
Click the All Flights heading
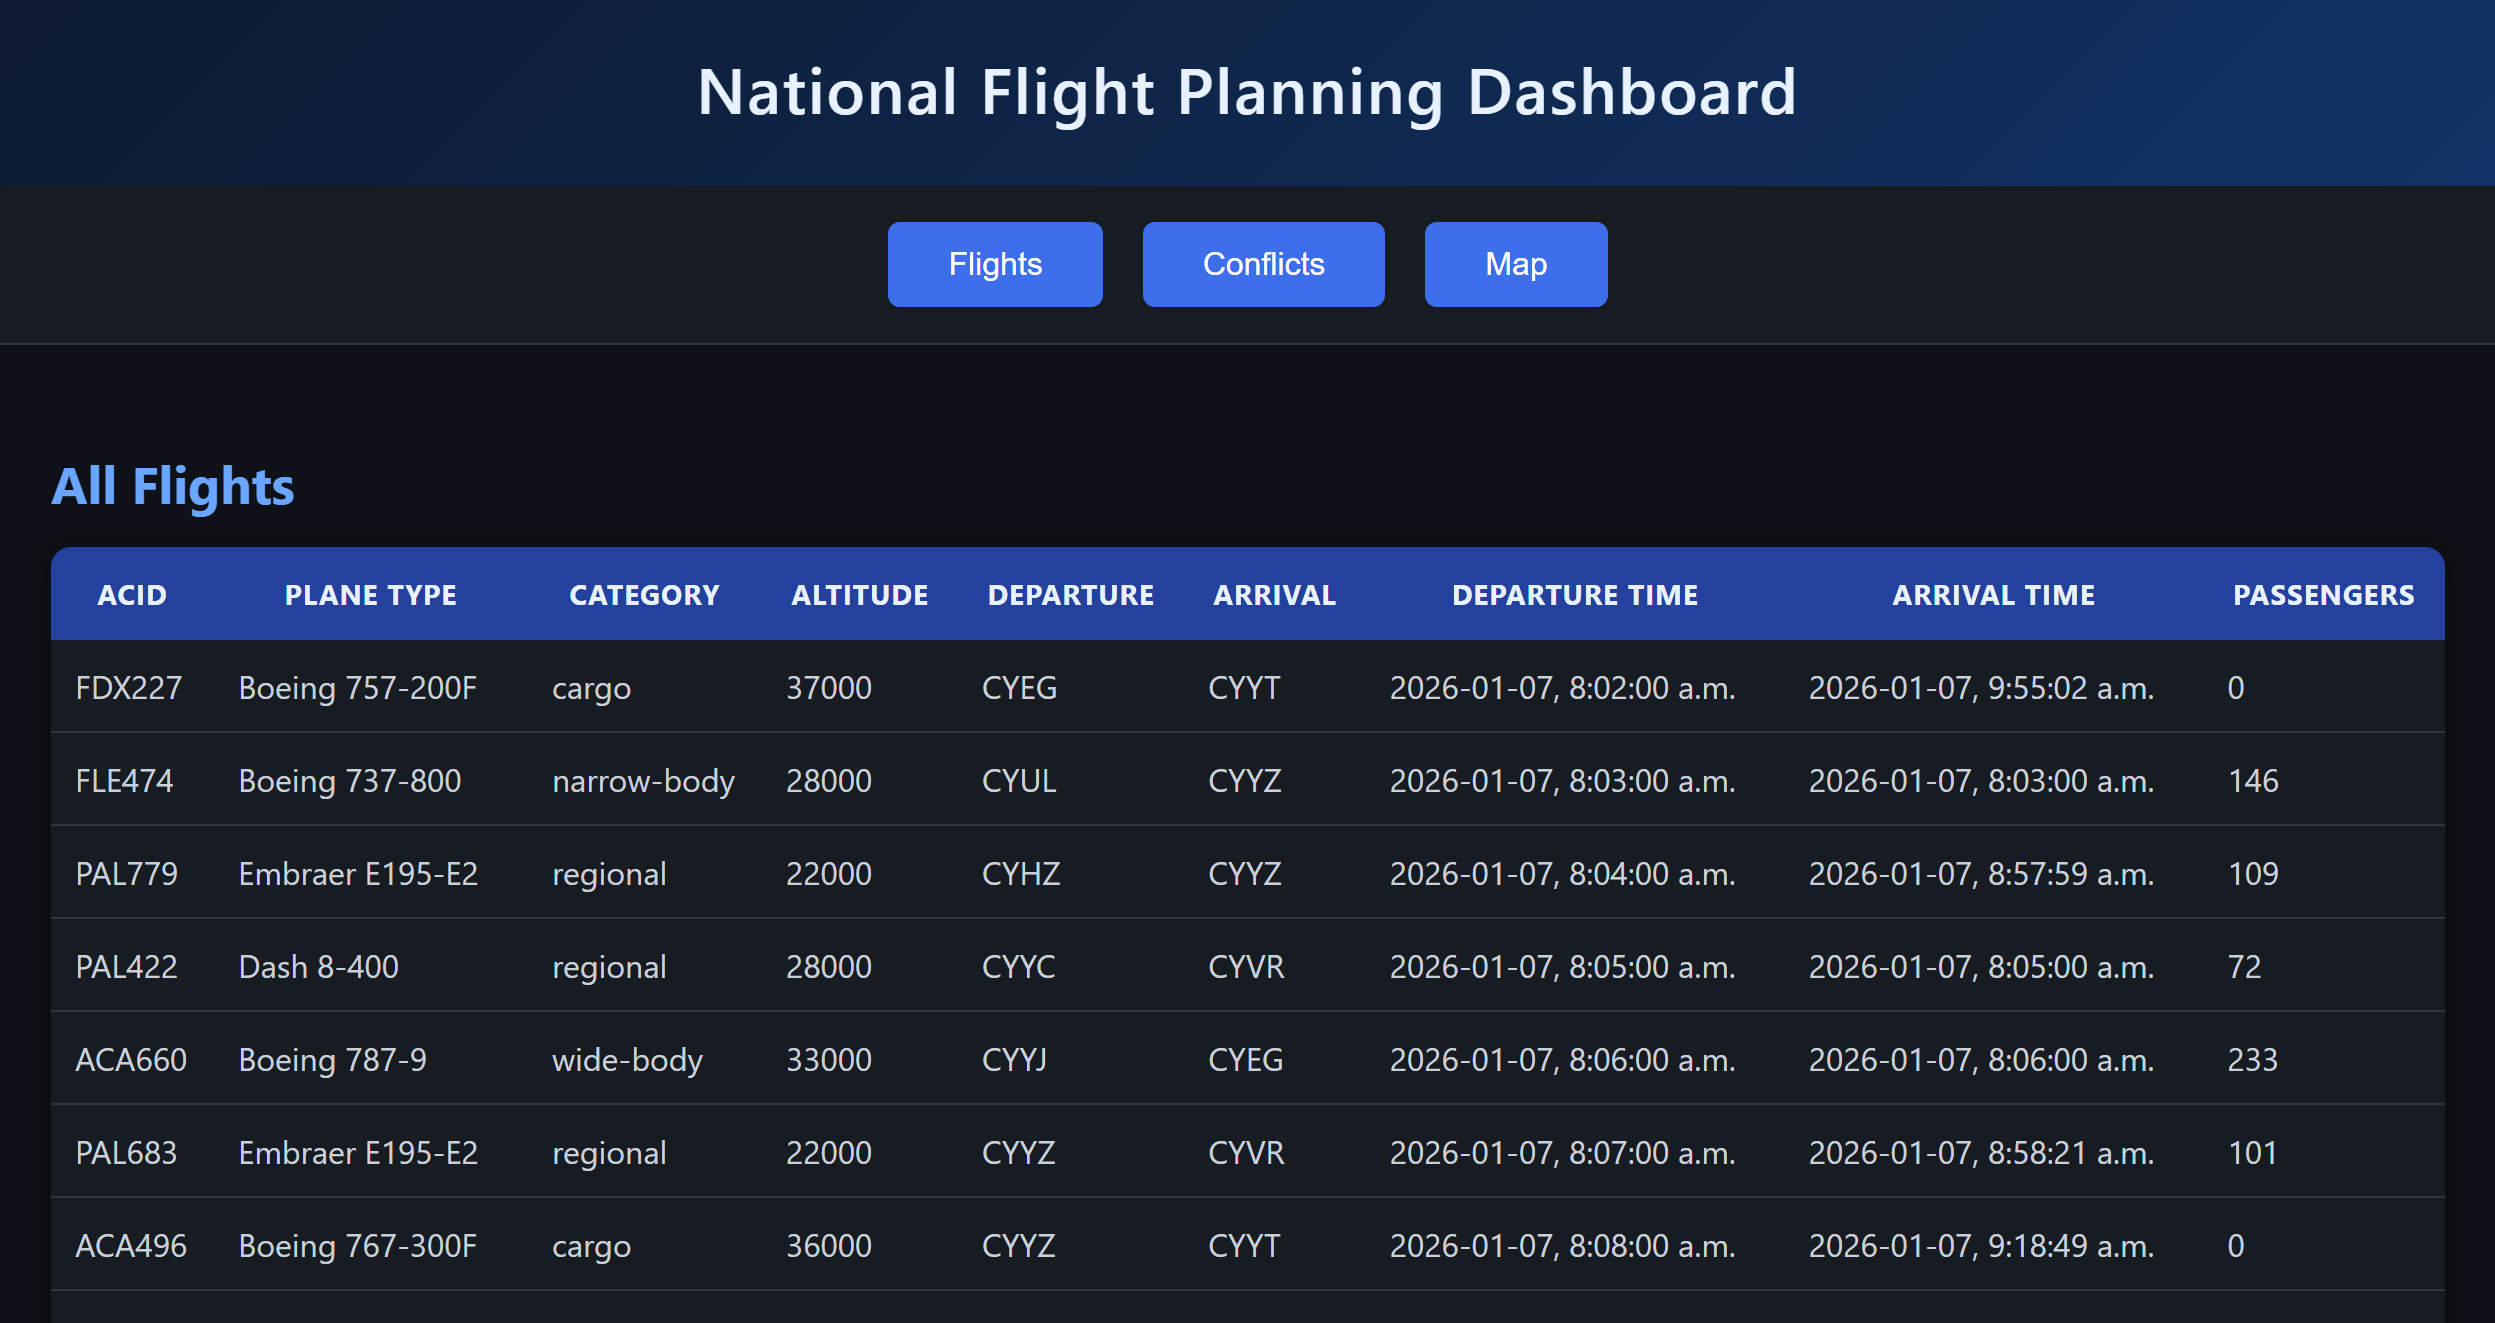tap(173, 487)
